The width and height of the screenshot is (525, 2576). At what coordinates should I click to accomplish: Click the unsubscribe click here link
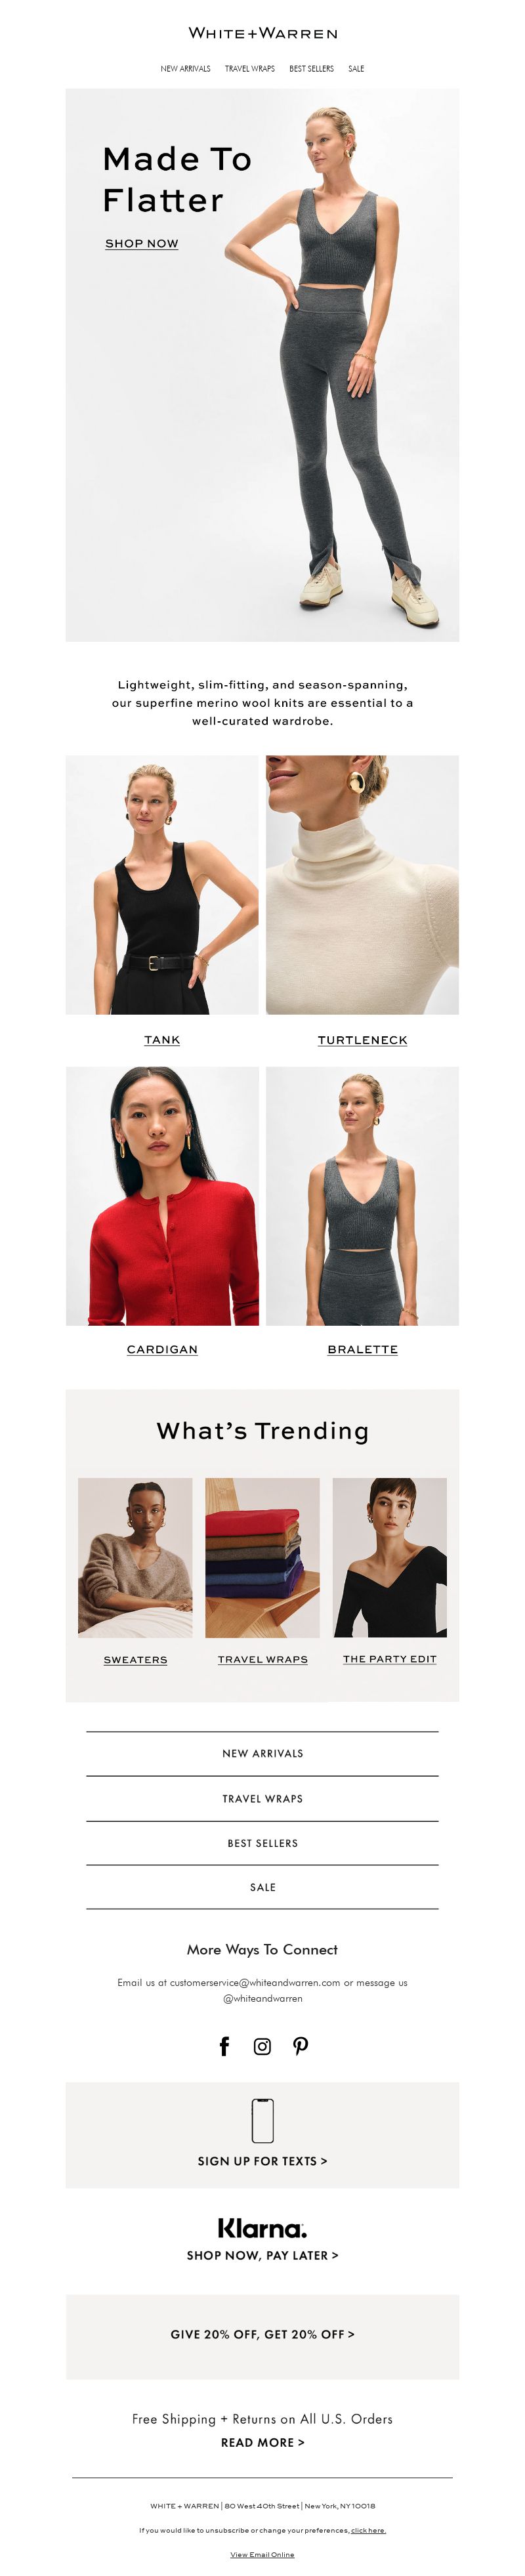pyautogui.click(x=368, y=2531)
